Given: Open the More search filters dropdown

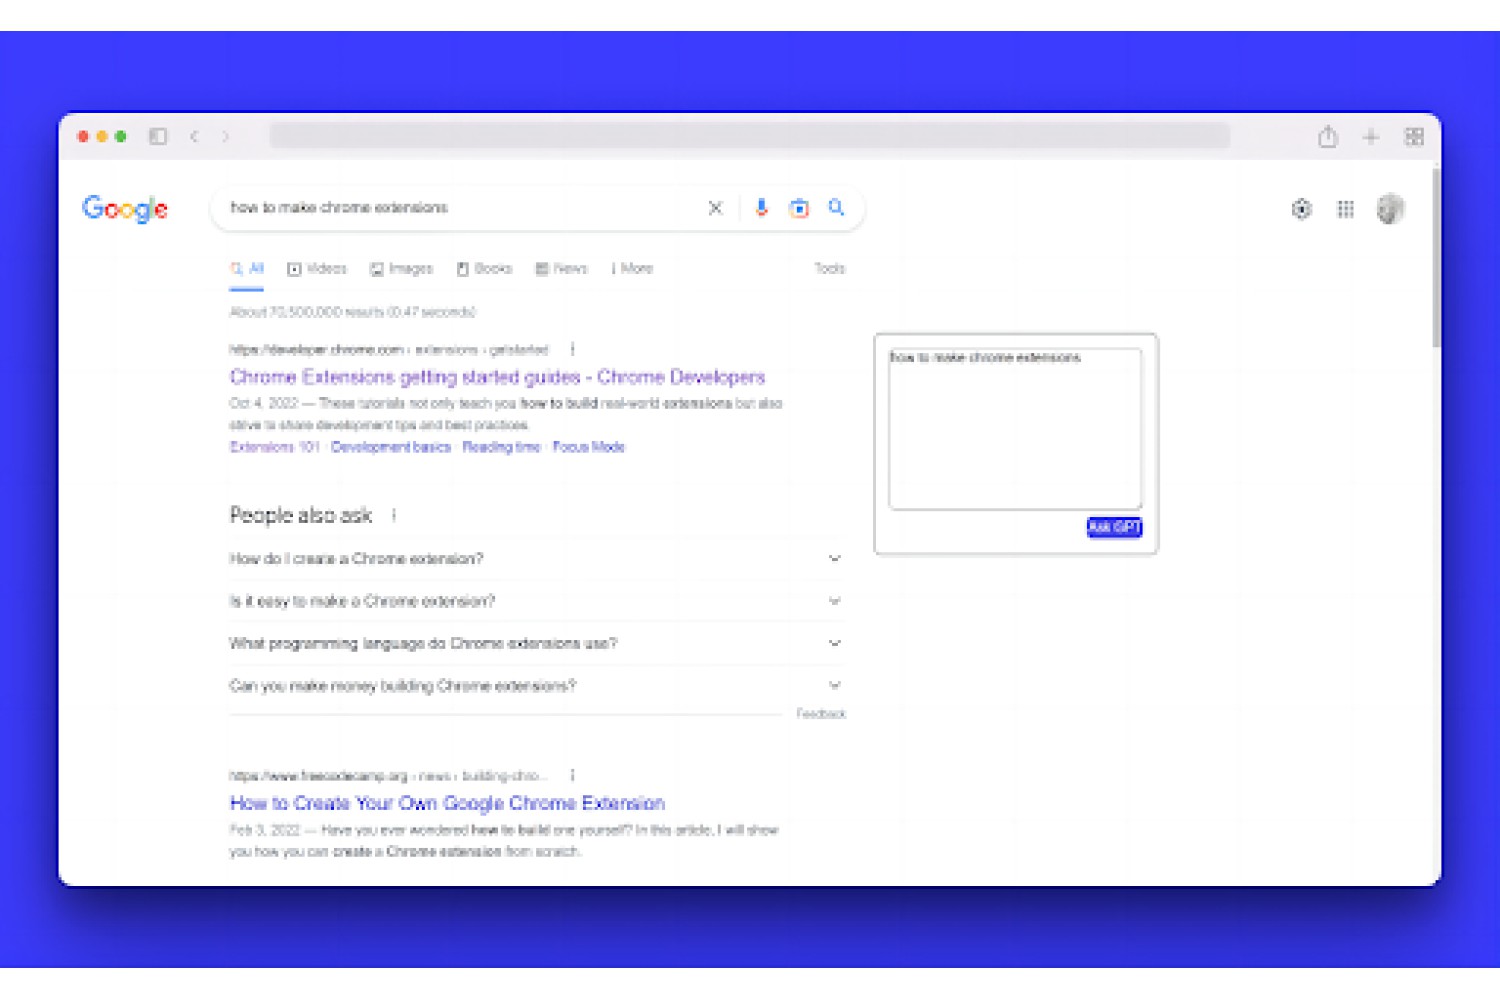Looking at the screenshot, I should coord(632,268).
